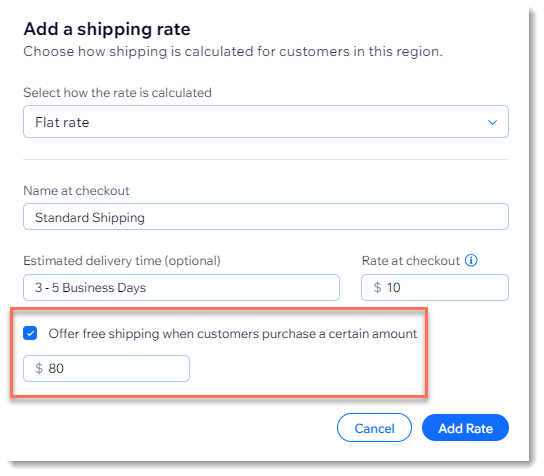Uncheck the offer free shipping checkbox
The width and height of the screenshot is (544, 476).
[x=30, y=333]
